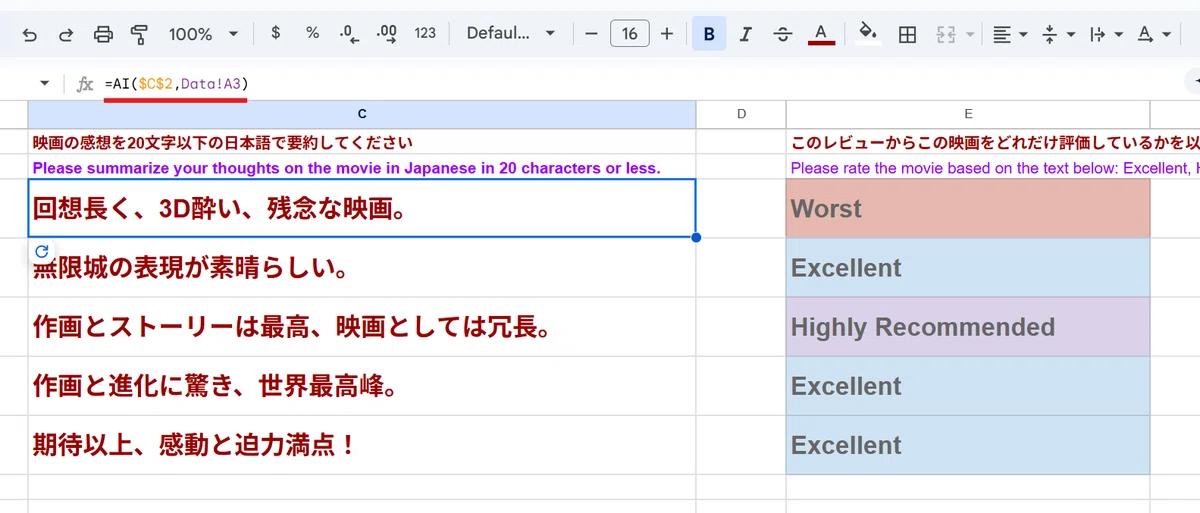Click the Merge cells icon
Screen dimensions: 1200x513
point(946,35)
